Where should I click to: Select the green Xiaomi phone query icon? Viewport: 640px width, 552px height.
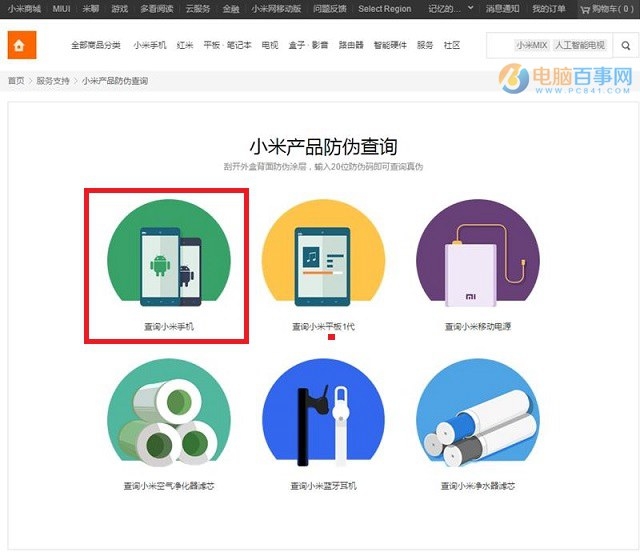click(169, 253)
